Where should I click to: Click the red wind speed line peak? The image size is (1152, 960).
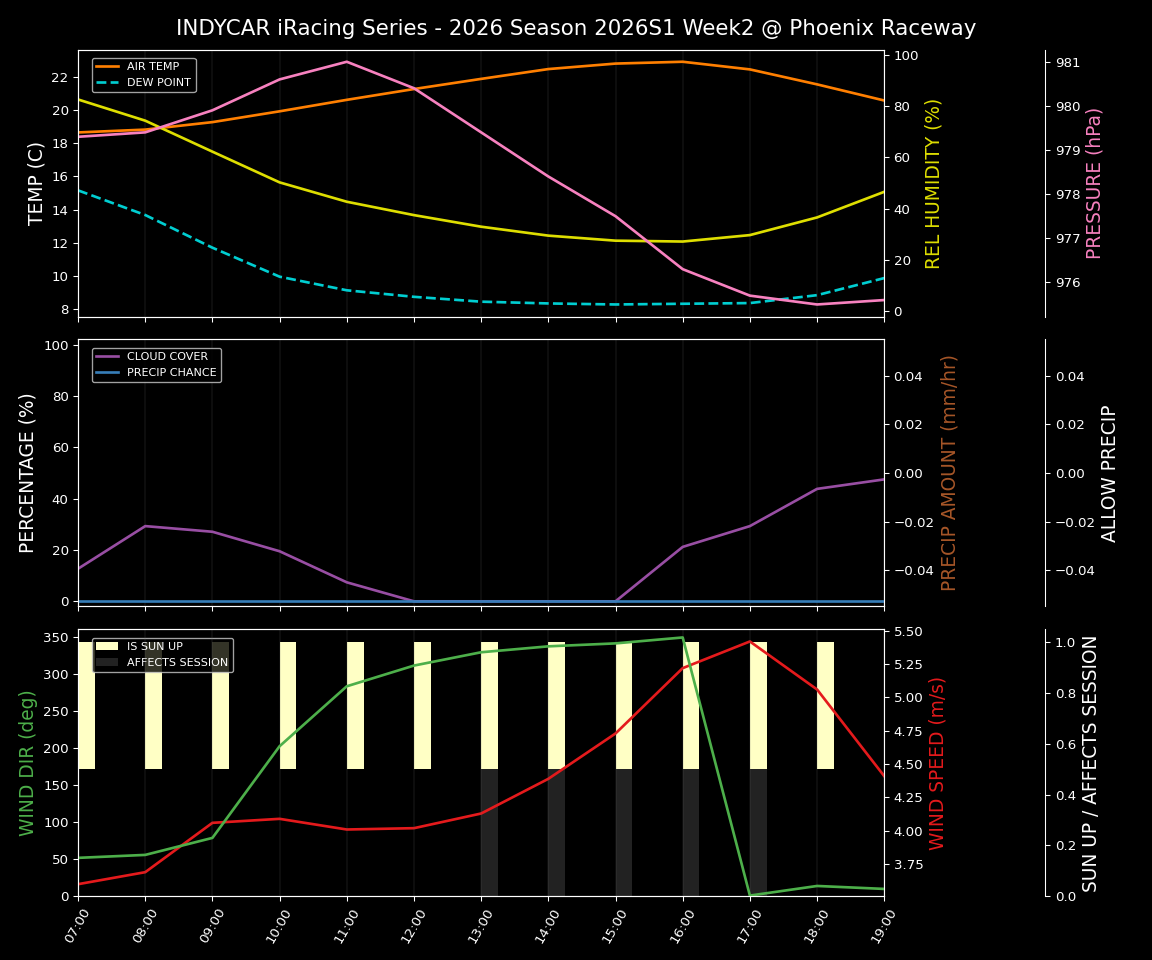coord(750,643)
